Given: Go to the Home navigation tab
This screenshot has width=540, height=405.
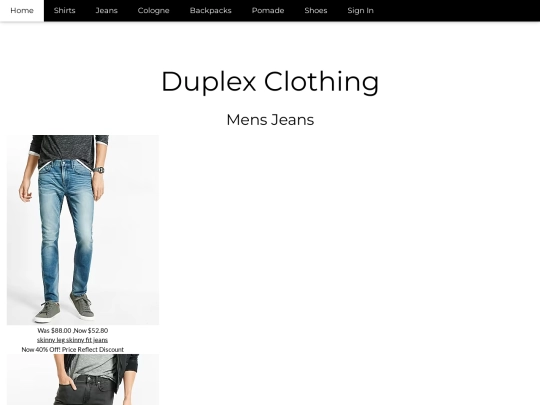Looking at the screenshot, I should pyautogui.click(x=22, y=10).
